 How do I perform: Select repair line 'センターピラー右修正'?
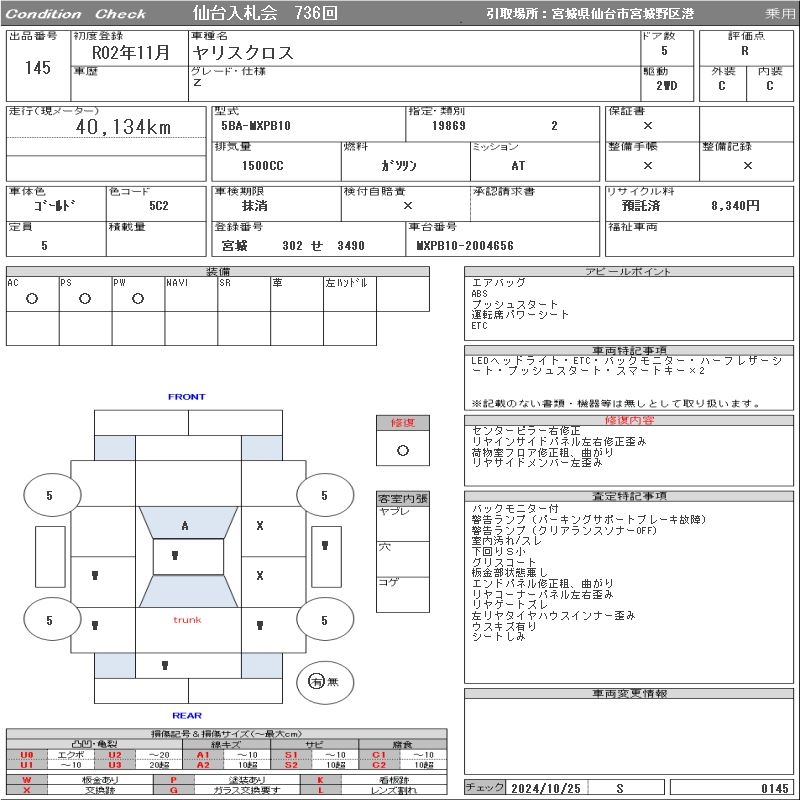[x=526, y=431]
